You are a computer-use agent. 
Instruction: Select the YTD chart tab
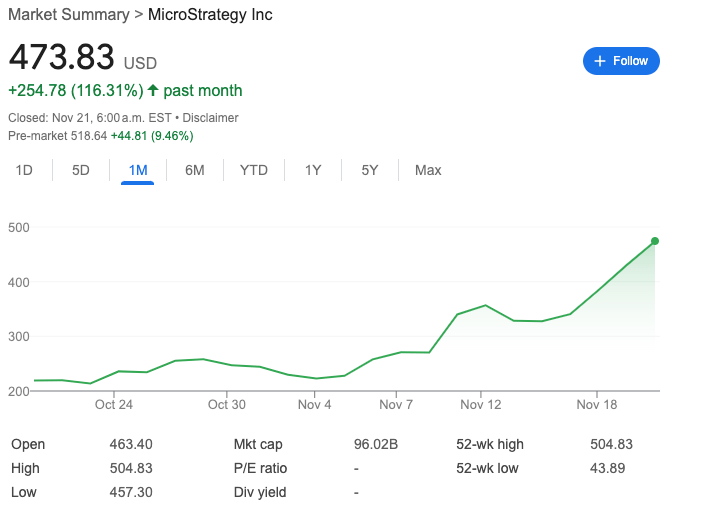pos(254,170)
